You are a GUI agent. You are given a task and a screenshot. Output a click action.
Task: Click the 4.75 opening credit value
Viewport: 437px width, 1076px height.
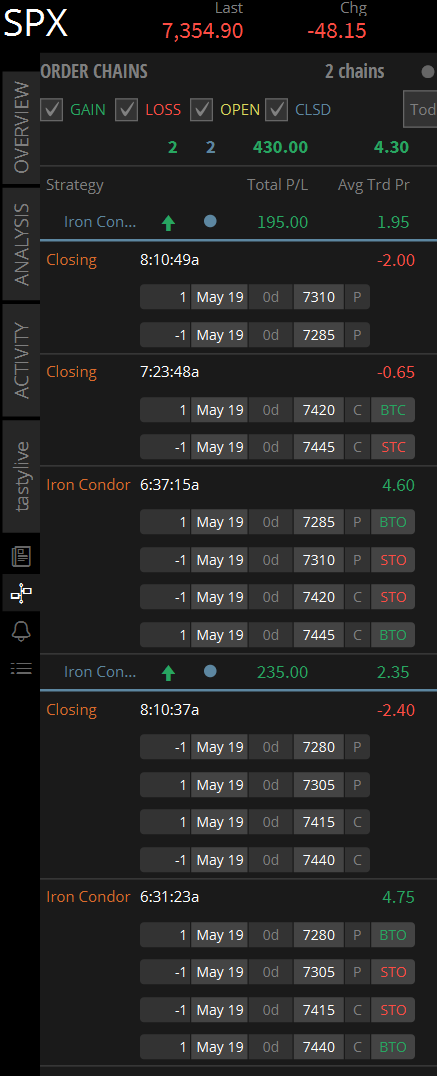[x=399, y=897]
